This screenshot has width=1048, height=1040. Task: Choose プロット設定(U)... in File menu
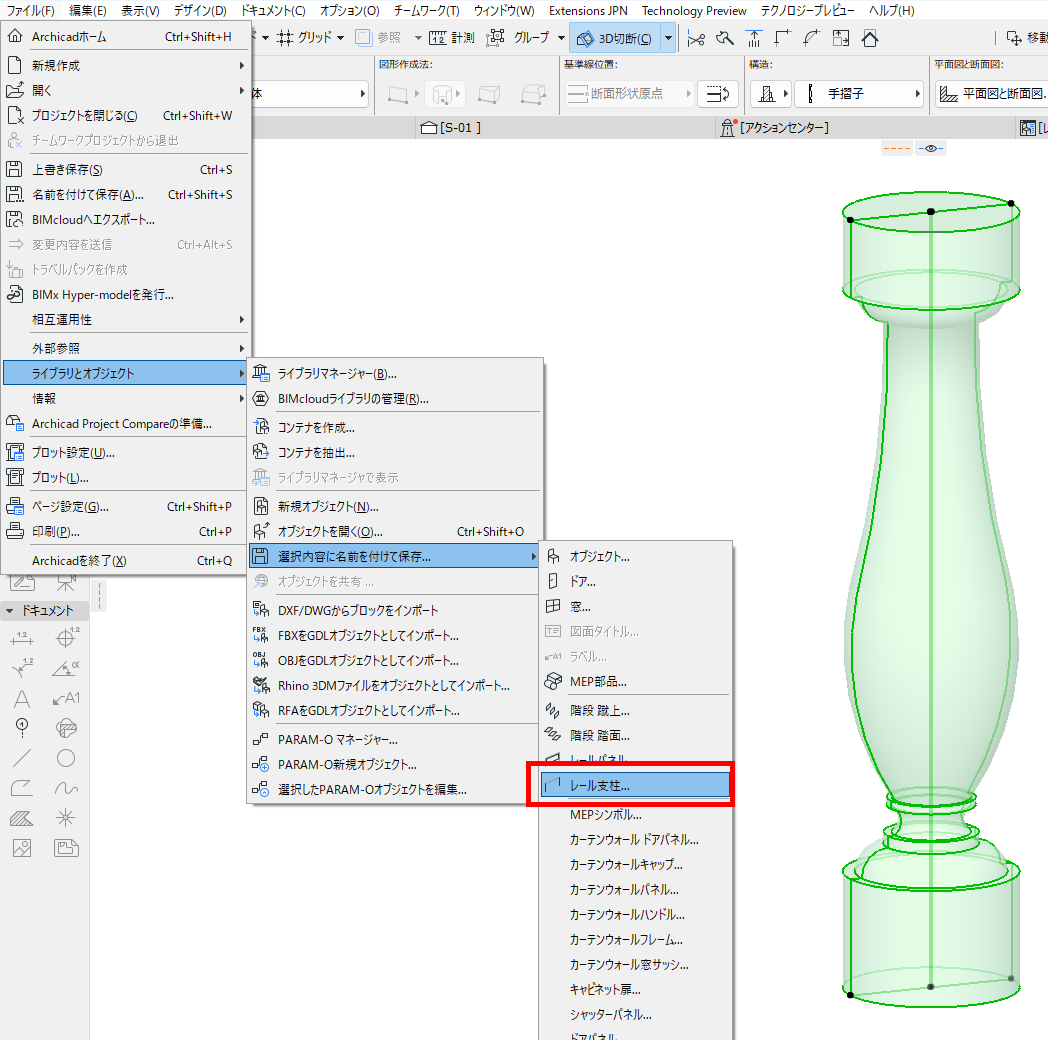[126, 452]
